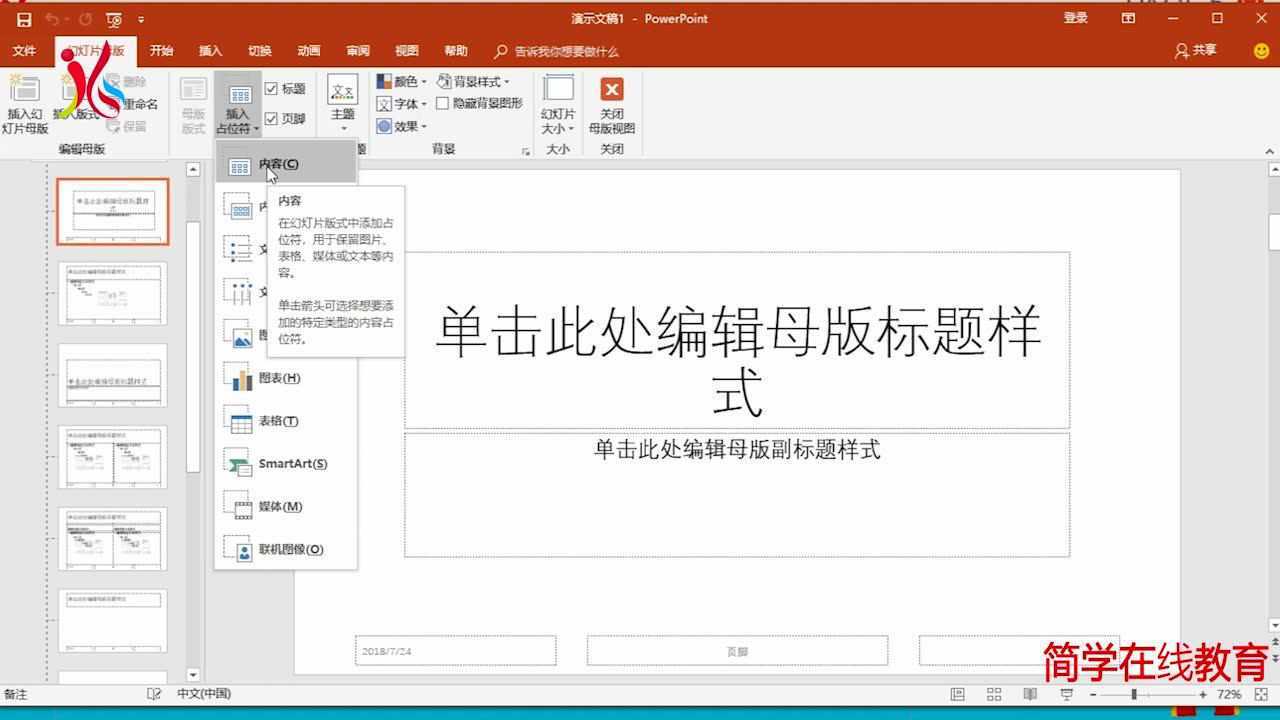Switch to the Transitions (切换) tab
Screen dimensions: 1280x720
[x=259, y=51]
